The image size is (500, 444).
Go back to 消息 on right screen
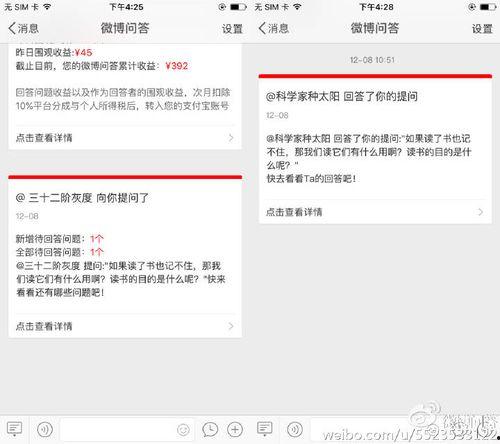(x=274, y=28)
